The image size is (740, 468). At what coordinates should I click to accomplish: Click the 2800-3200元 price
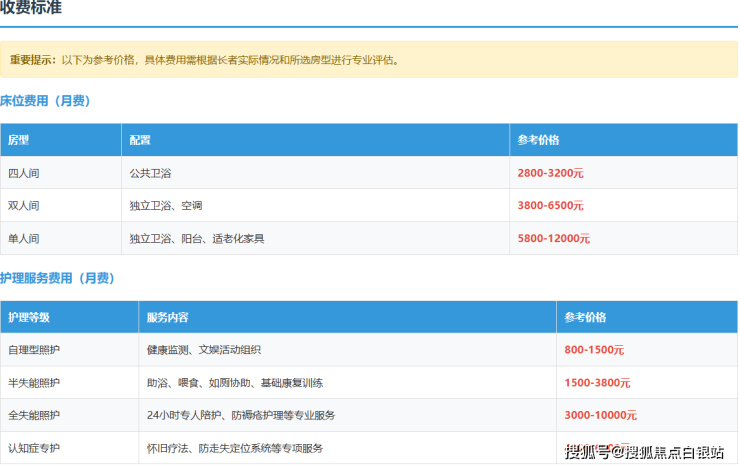pyautogui.click(x=550, y=173)
